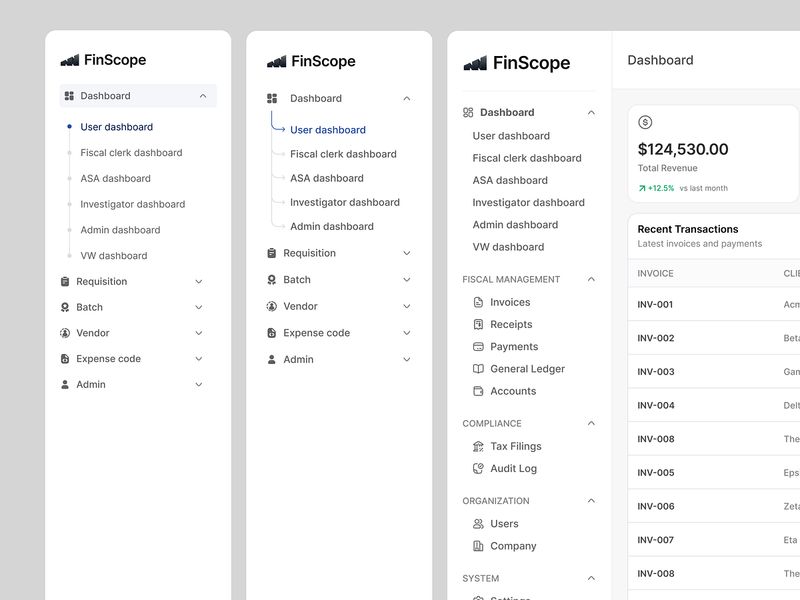This screenshot has height=600, width=800.
Task: Click the $124,530.00 Total Revenue value
Action: click(683, 149)
